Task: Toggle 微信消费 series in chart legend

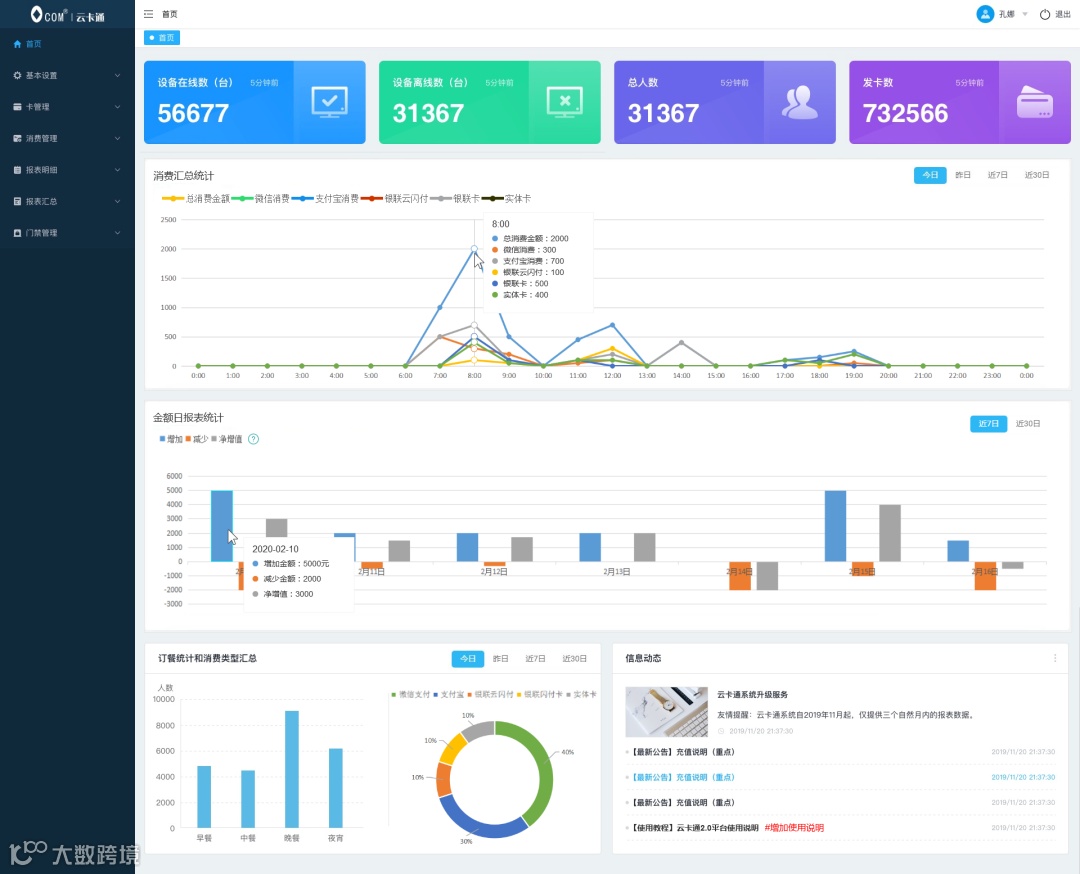Action: pyautogui.click(x=260, y=198)
